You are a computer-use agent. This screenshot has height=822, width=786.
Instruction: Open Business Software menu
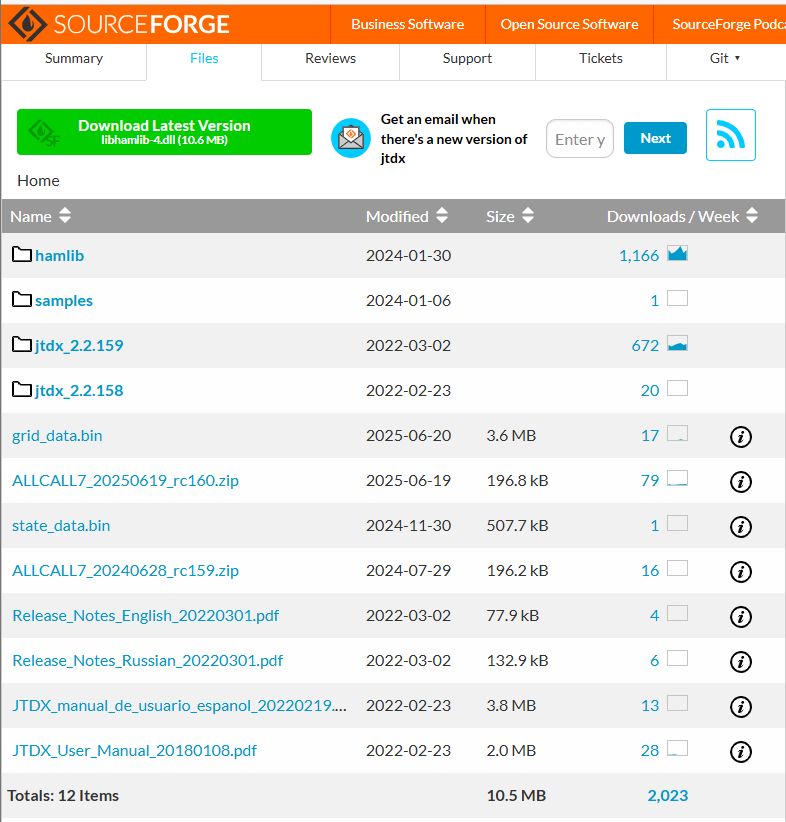click(407, 24)
